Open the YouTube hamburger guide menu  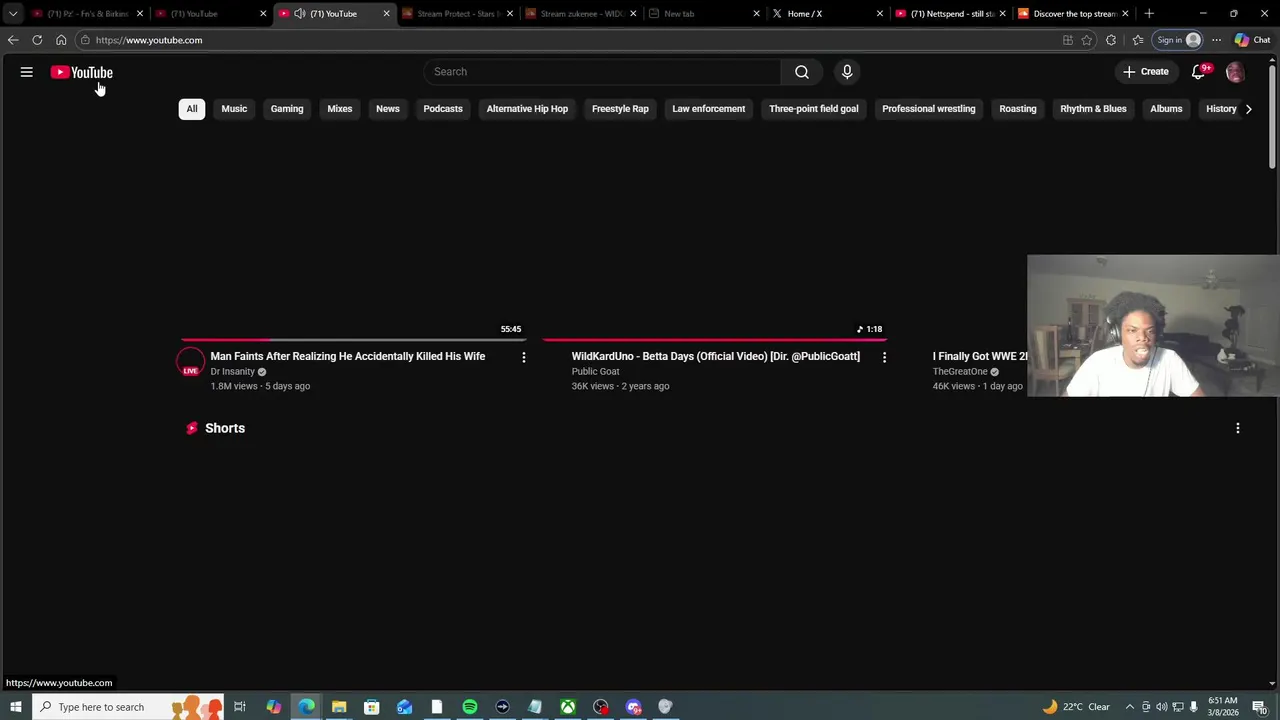coord(27,72)
